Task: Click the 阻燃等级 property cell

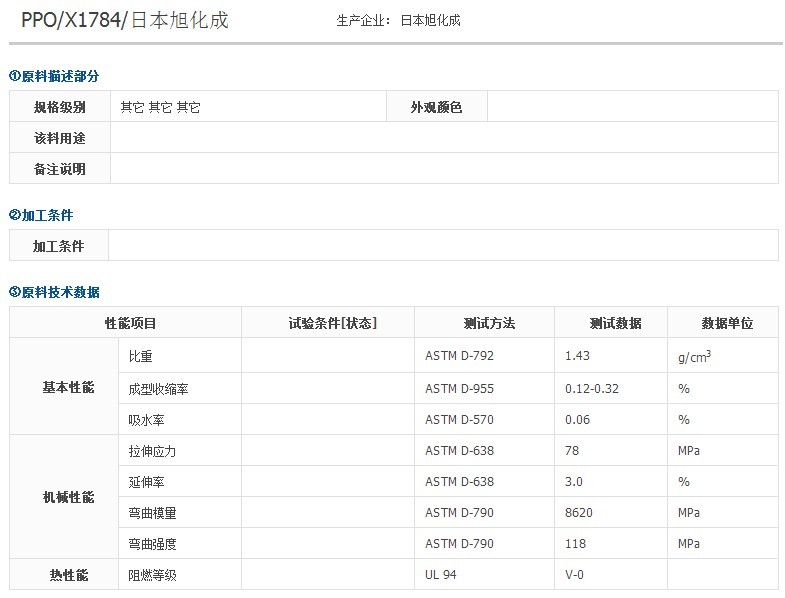Action: [x=180, y=574]
